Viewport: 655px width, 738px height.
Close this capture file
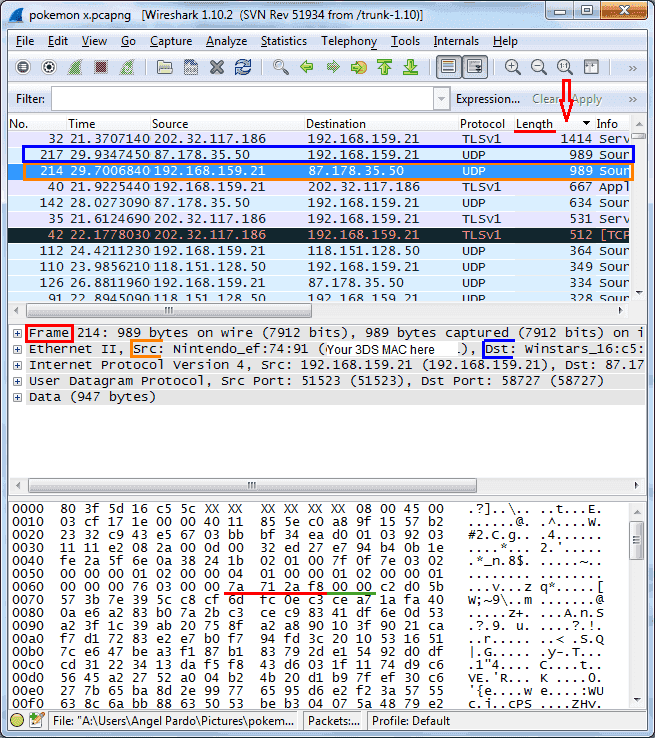[x=216, y=67]
